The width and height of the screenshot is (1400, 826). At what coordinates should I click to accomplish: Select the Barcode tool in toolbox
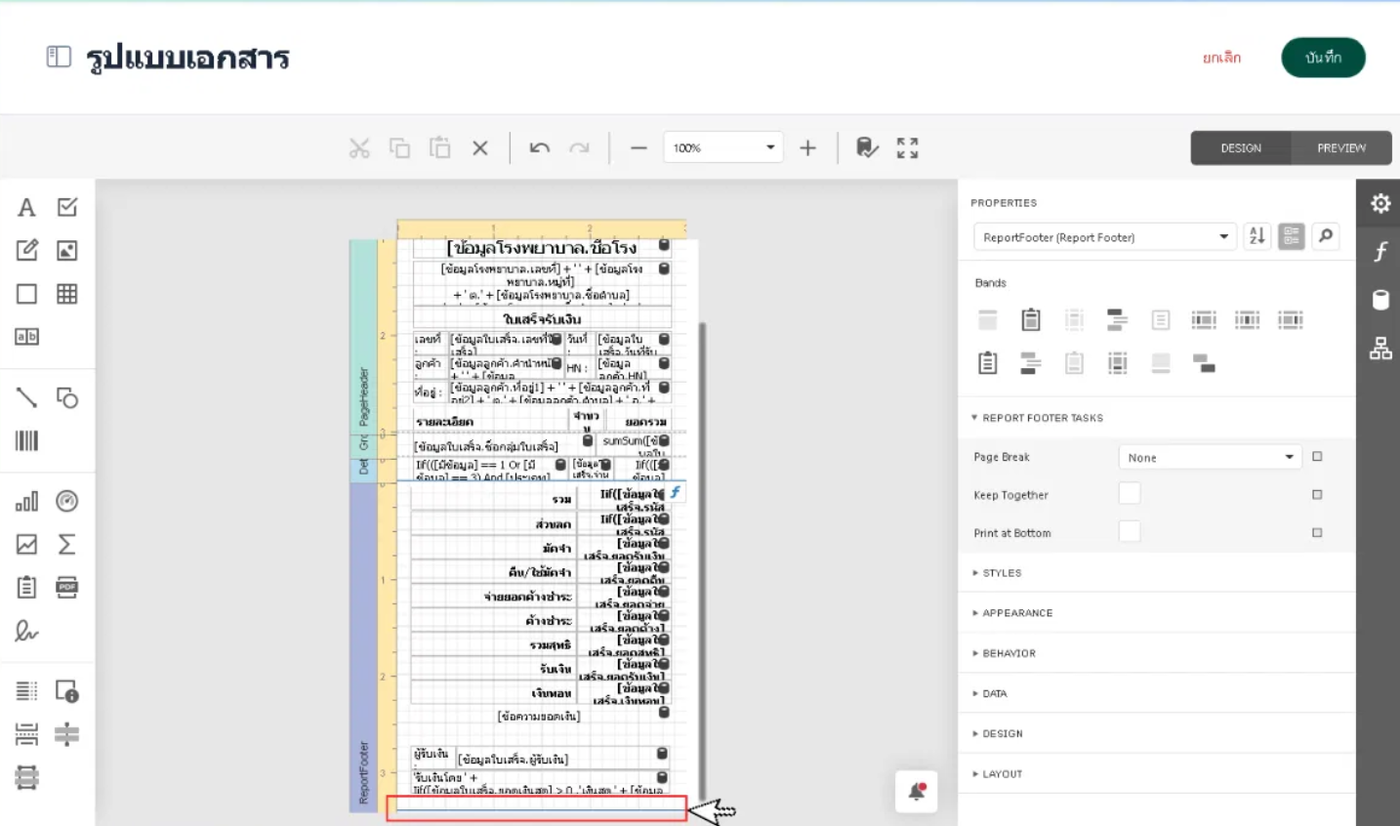click(x=27, y=441)
